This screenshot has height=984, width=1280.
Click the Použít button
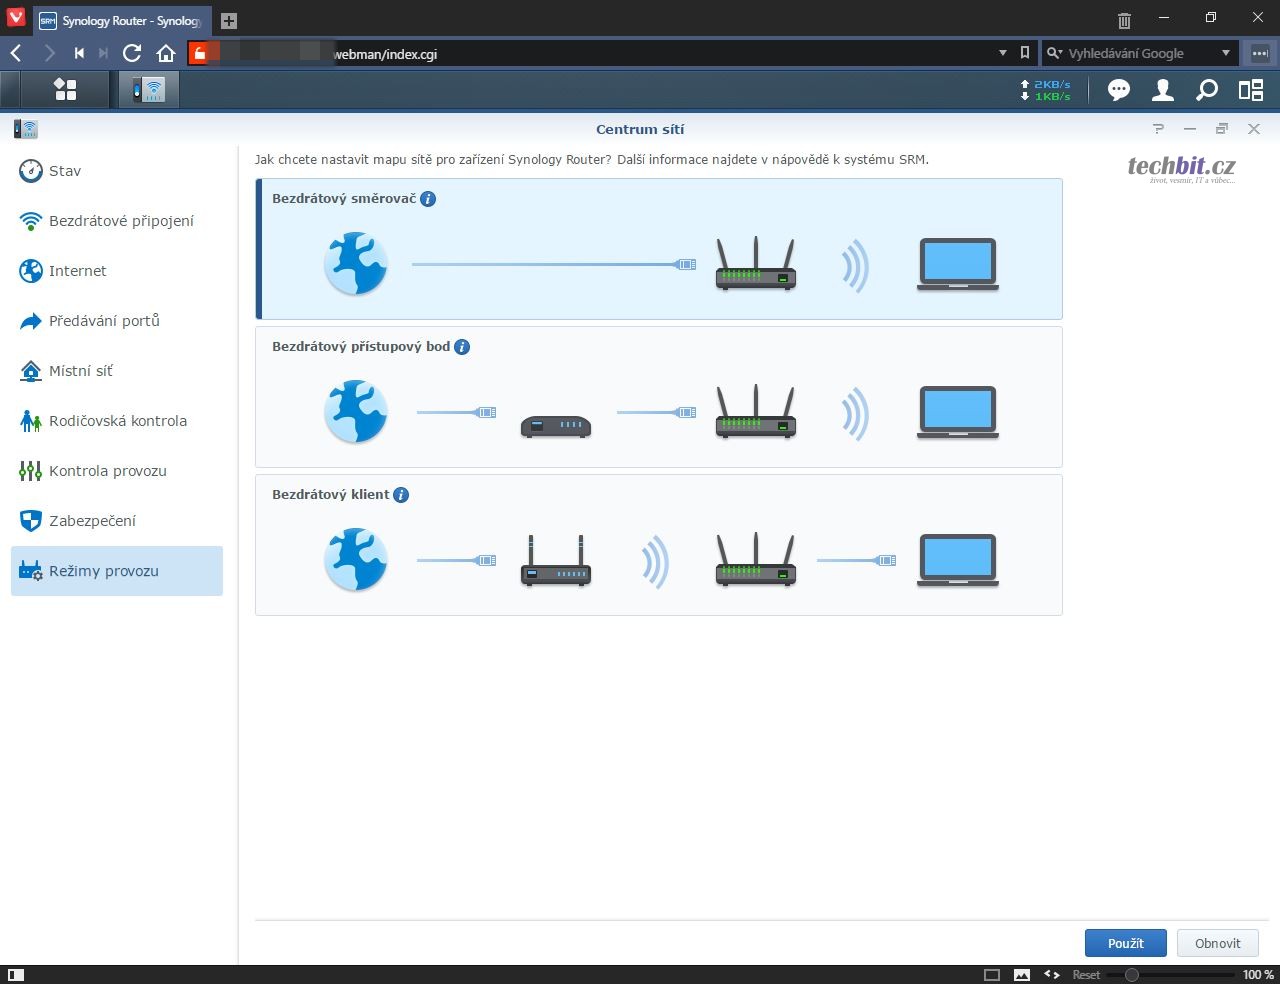1125,943
